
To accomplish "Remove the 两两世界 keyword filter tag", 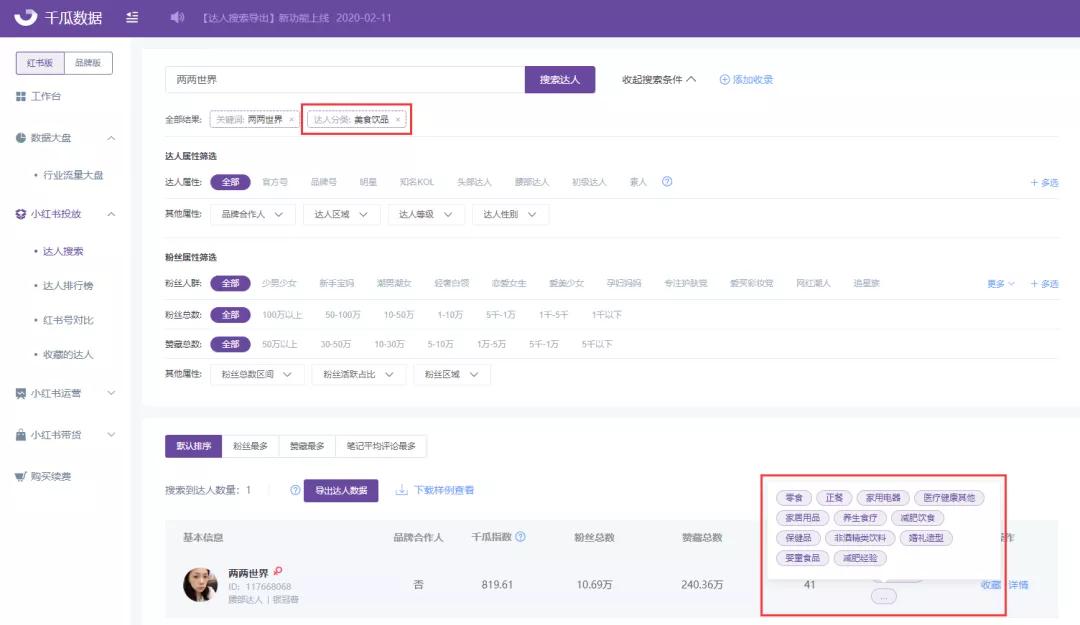I will tap(291, 120).
